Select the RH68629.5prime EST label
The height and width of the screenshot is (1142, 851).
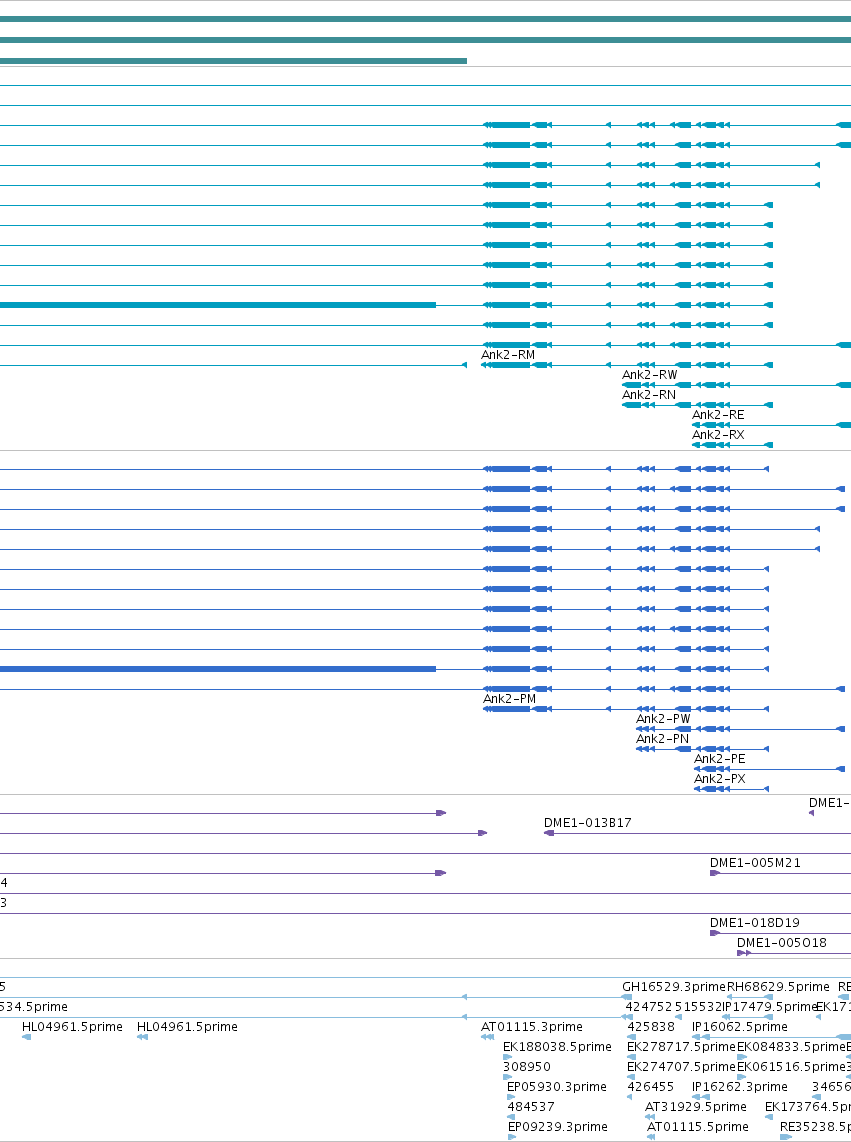[x=778, y=987]
